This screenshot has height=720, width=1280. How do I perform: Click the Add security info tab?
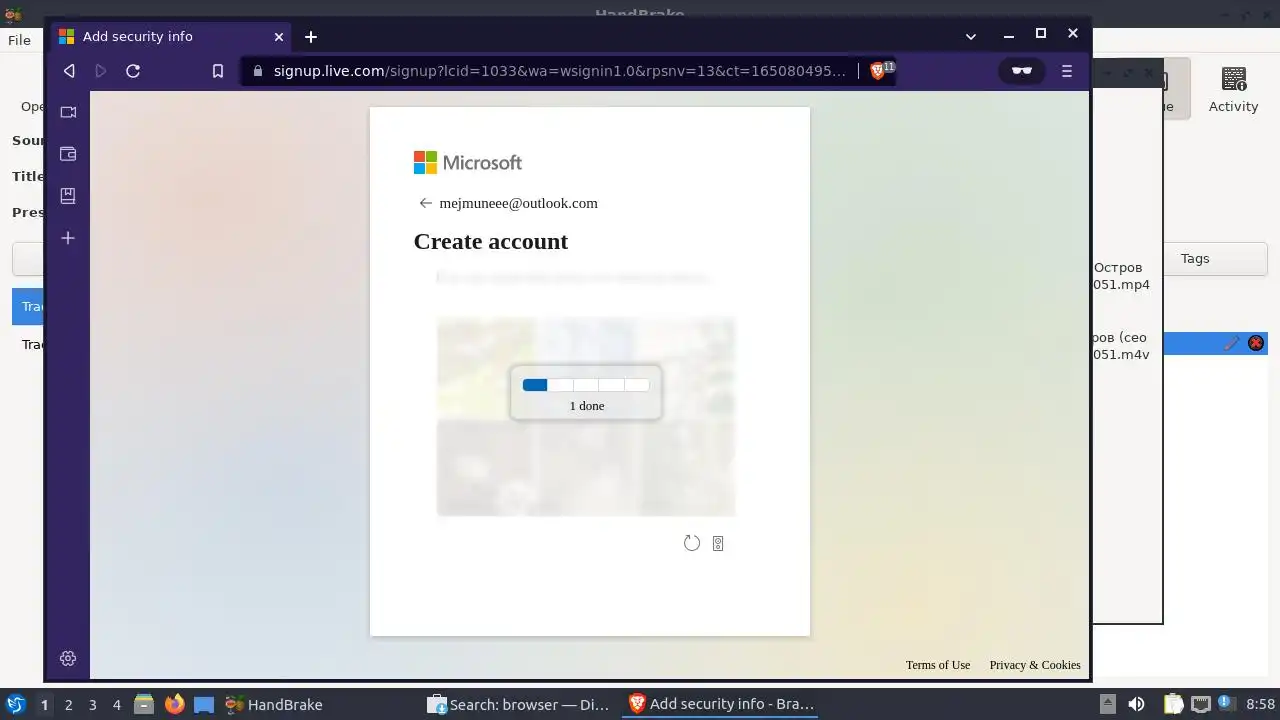170,37
